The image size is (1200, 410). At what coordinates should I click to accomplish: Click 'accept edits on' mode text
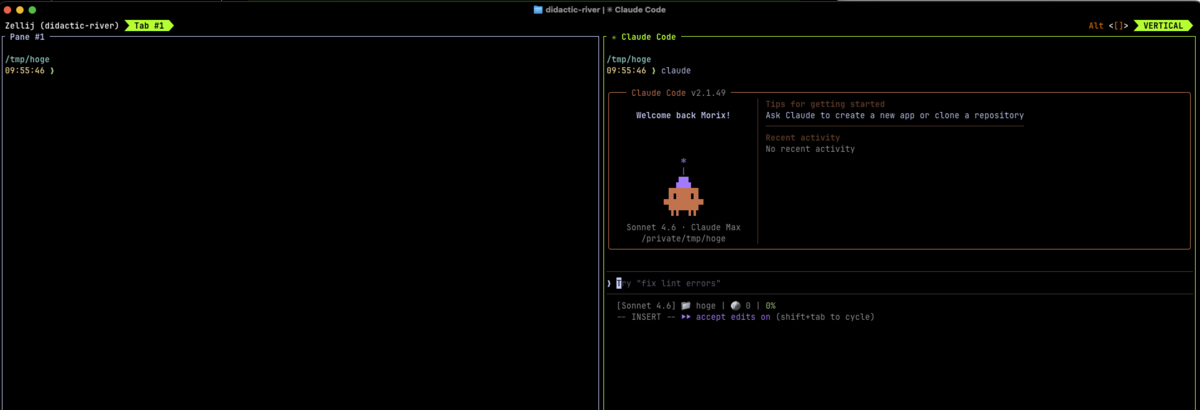(734, 317)
